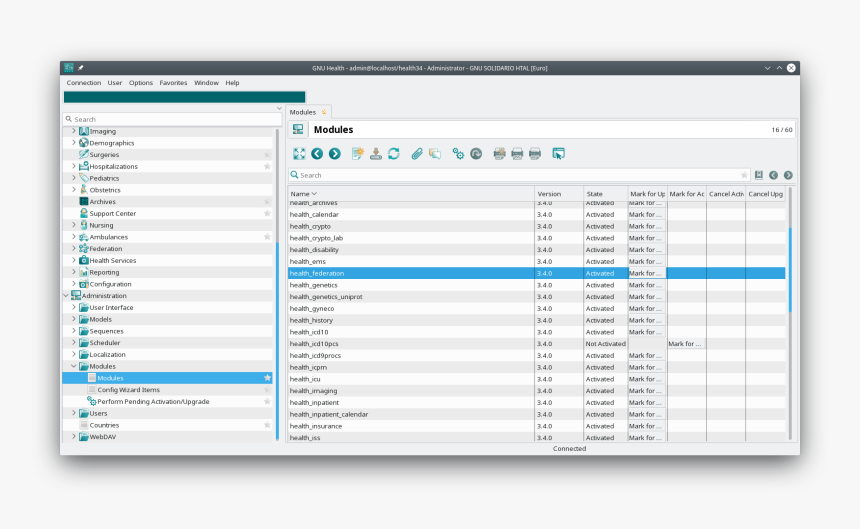
Task: Toggle the favorite star for the Hospitalizations entry
Action: click(267, 166)
